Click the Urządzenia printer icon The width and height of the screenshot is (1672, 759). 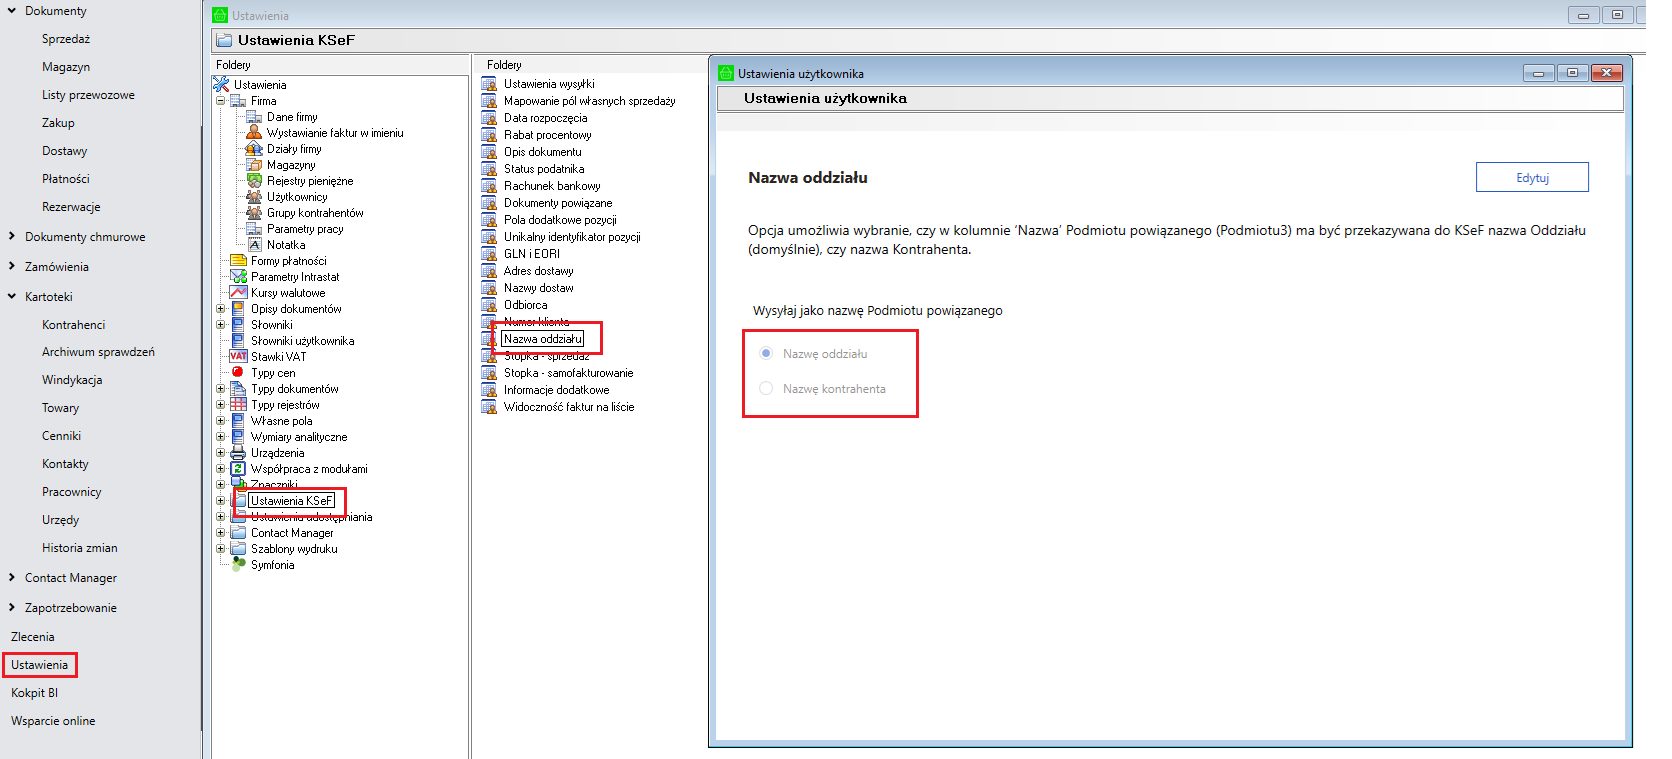[x=238, y=453]
